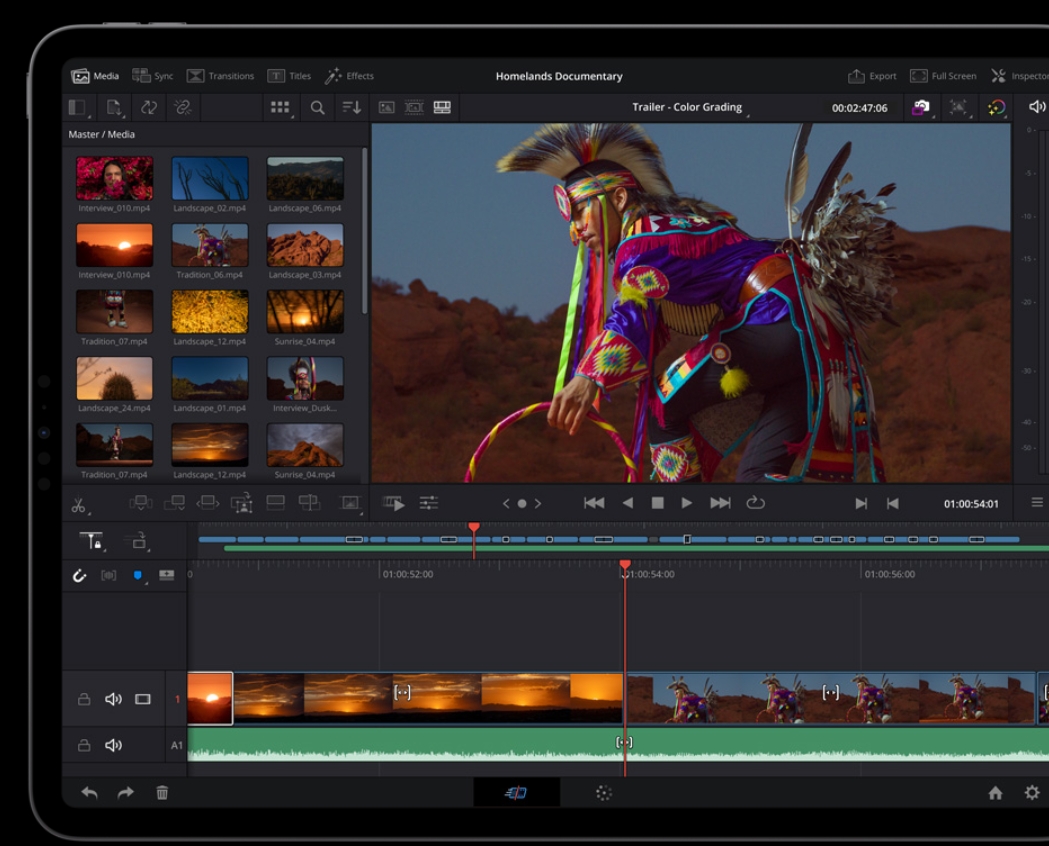Click the media pool scrollbar

coord(365,231)
